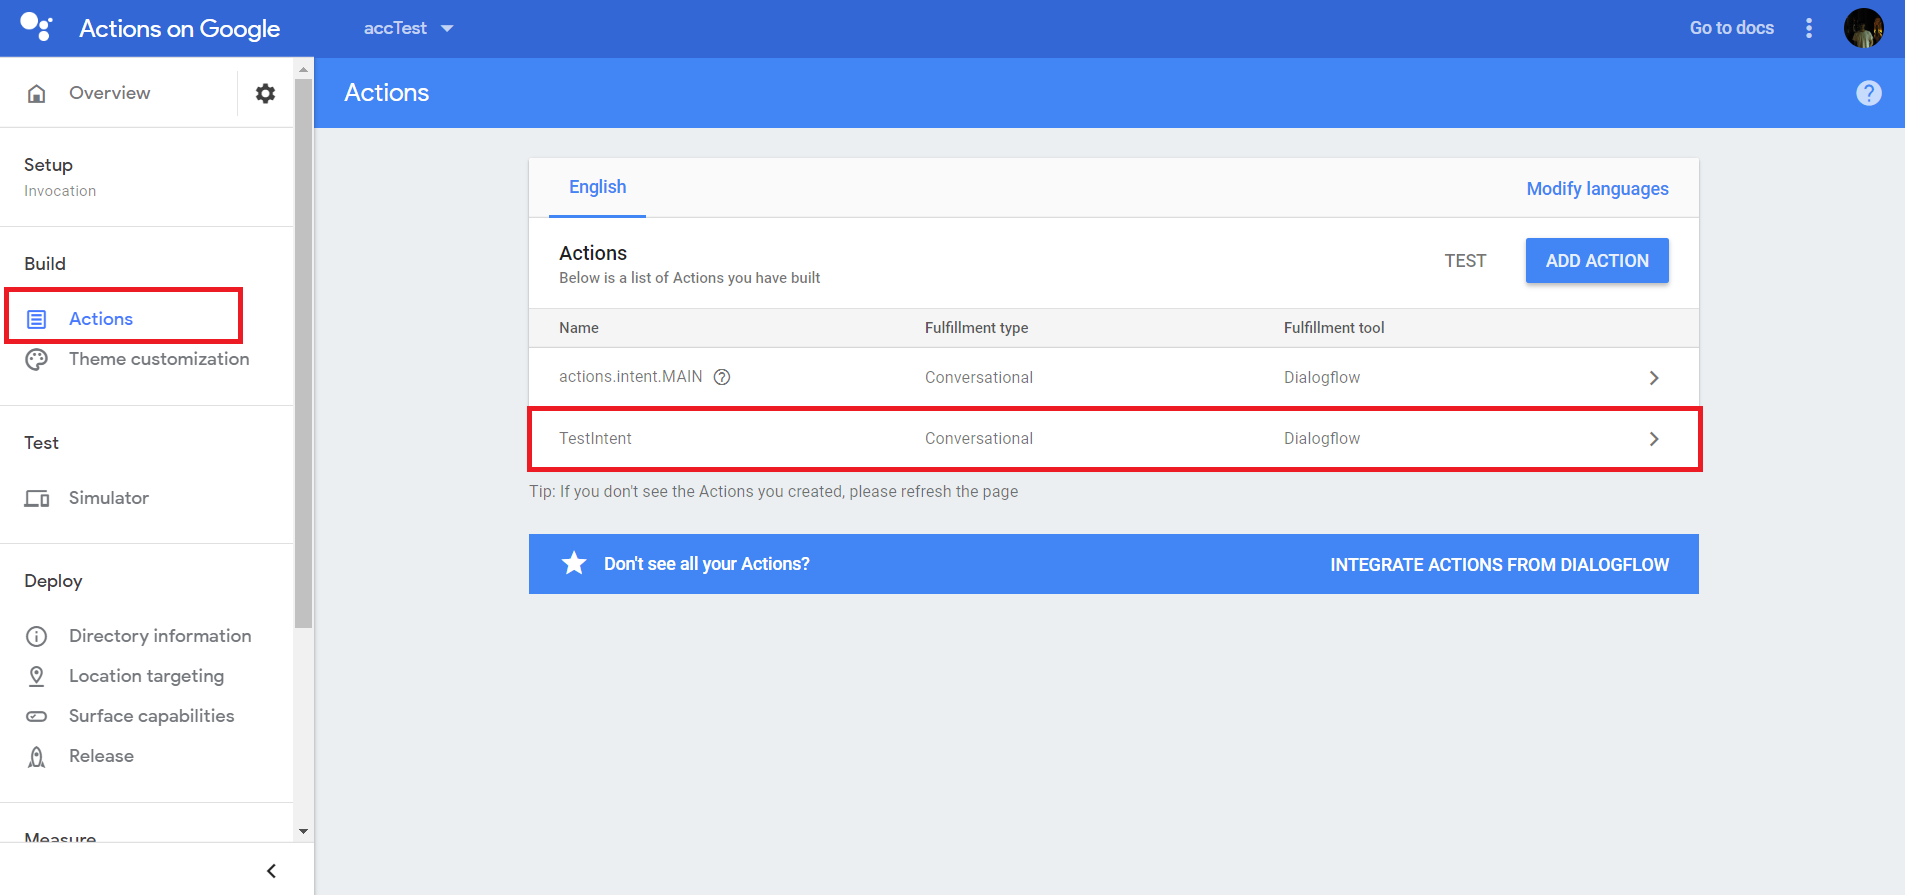Viewport: 1914px width, 895px height.
Task: Open Location targeting page
Action: click(146, 676)
